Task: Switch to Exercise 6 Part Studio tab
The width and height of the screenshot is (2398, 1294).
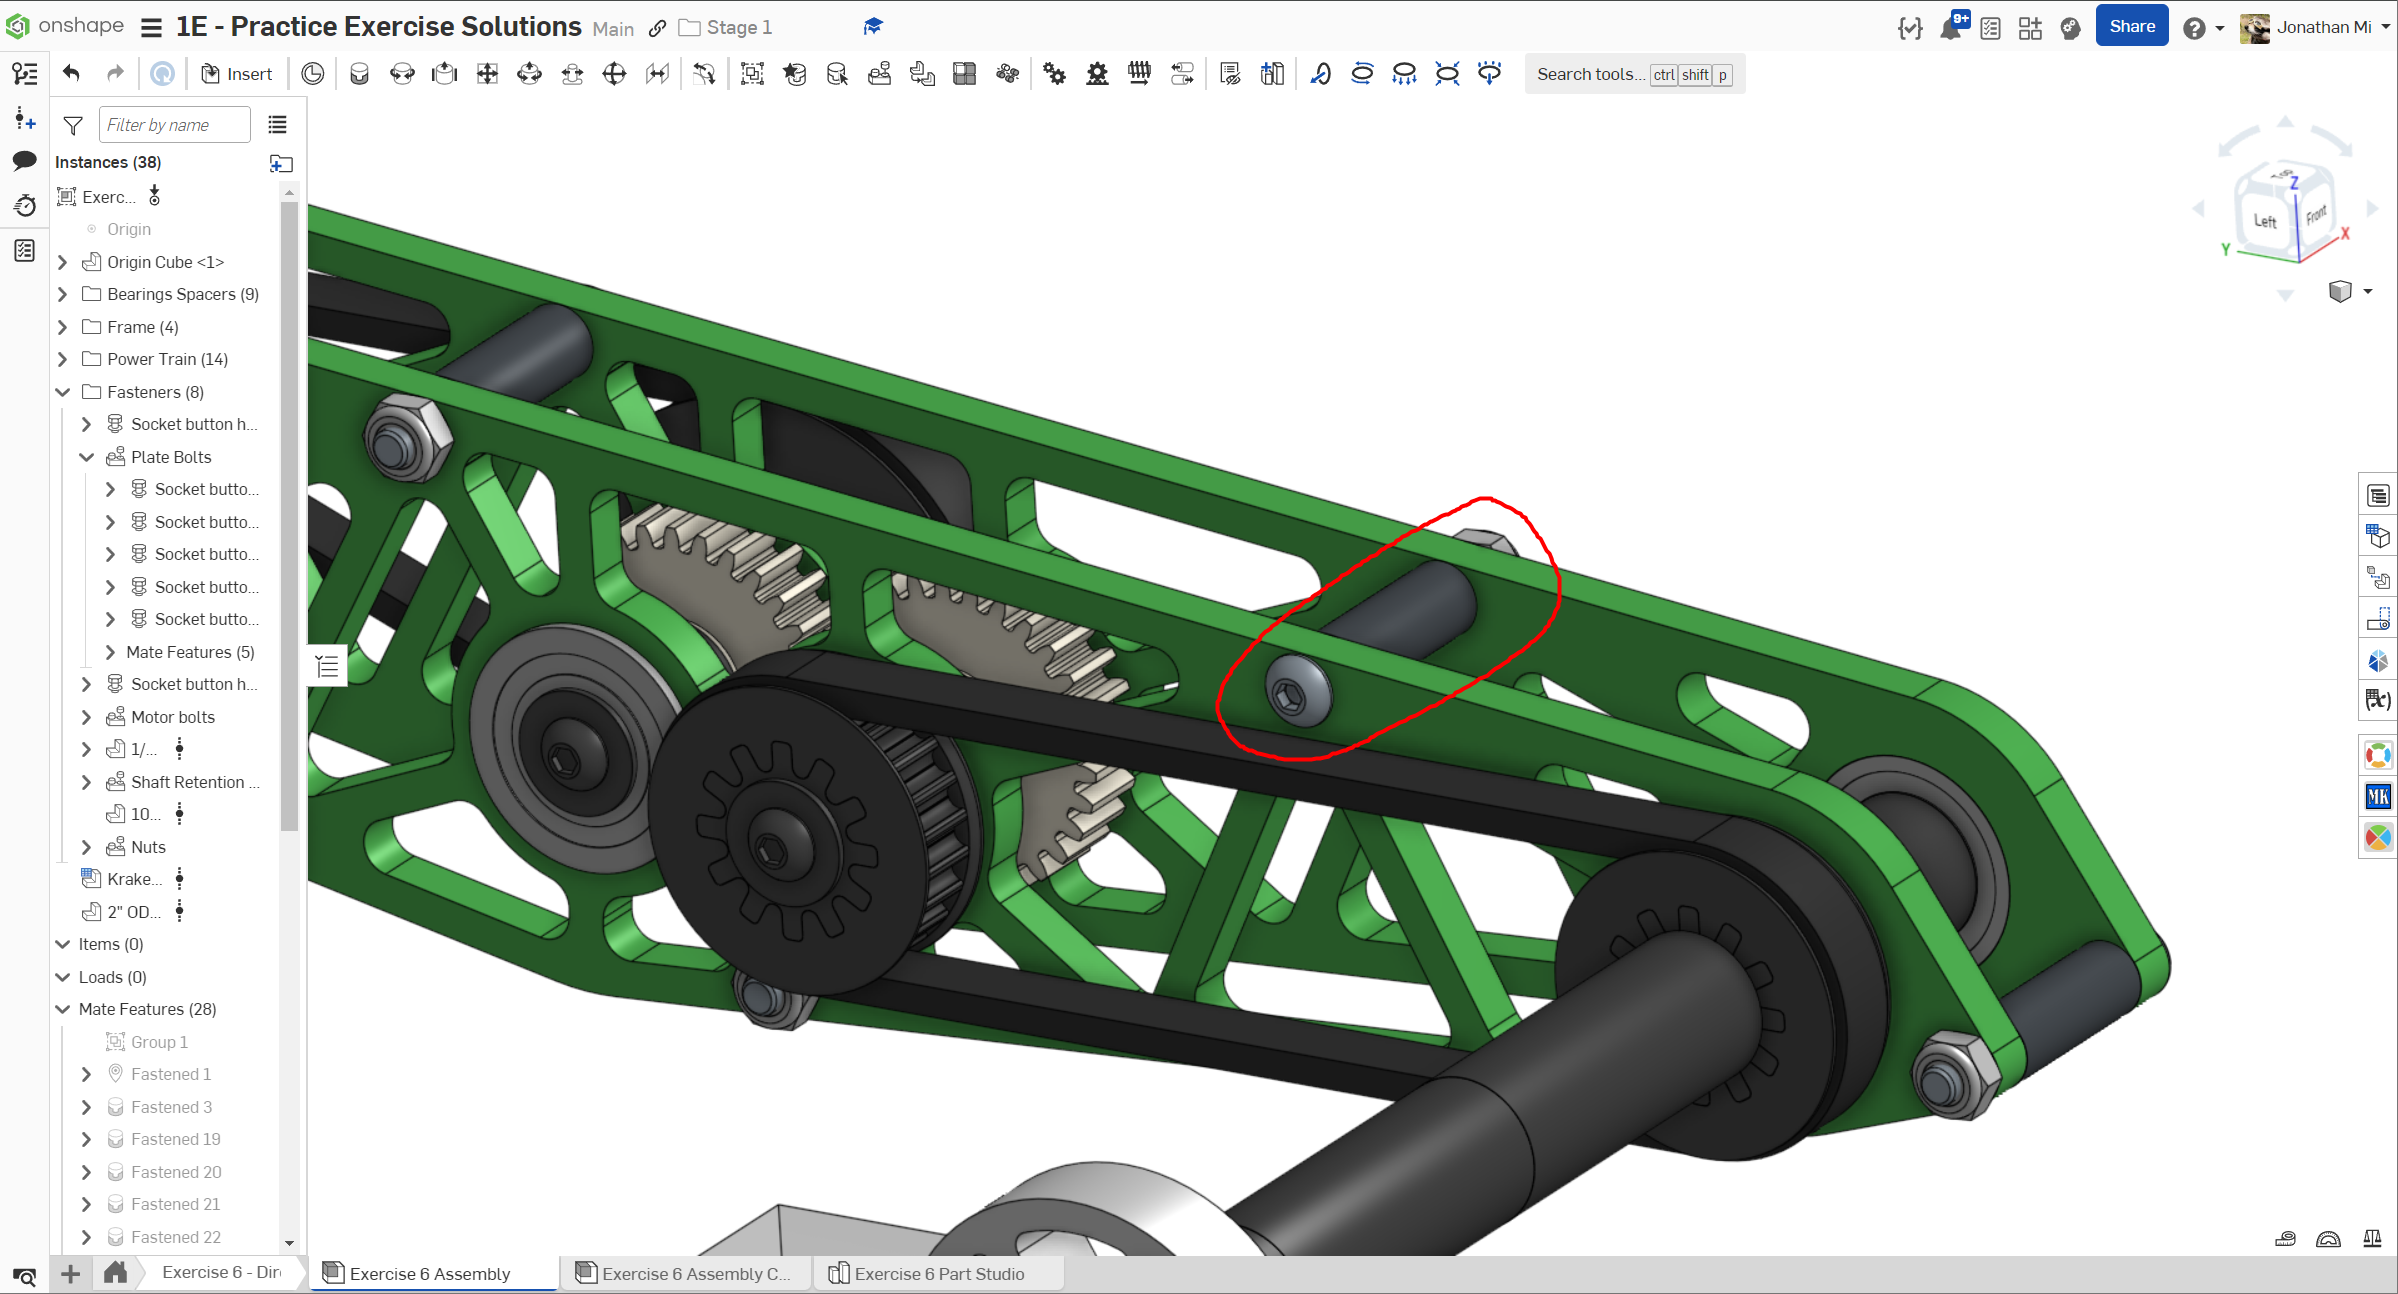Action: 938,1273
